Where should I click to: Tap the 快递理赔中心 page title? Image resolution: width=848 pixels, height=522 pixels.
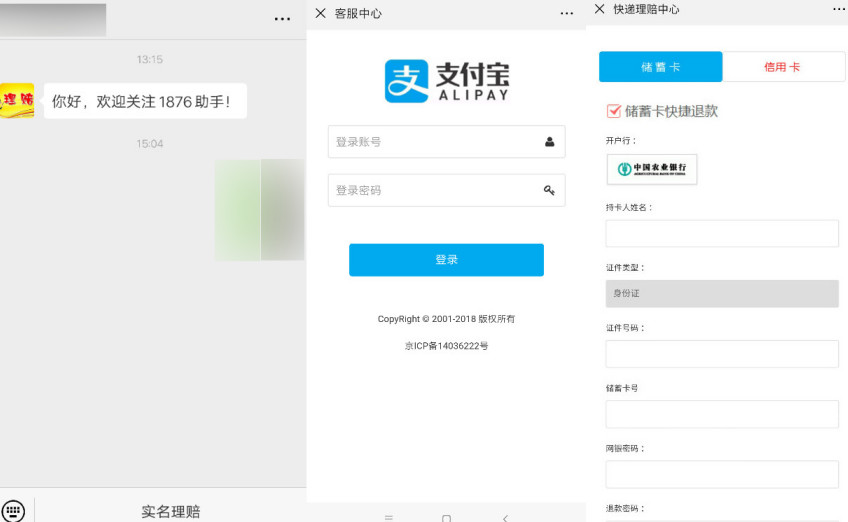[x=646, y=9]
